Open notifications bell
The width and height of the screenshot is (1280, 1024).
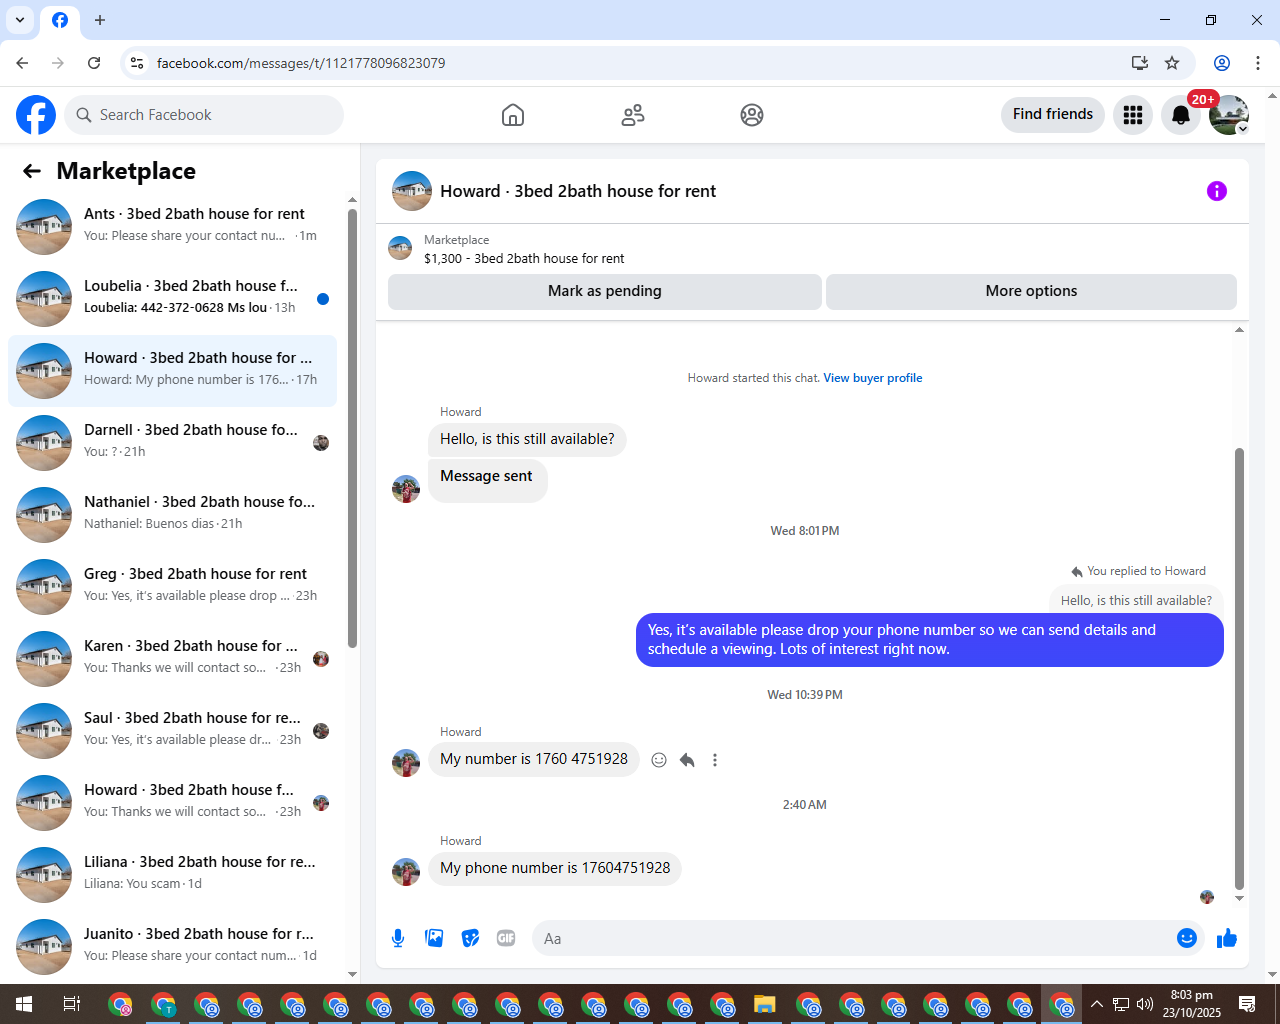pos(1181,115)
